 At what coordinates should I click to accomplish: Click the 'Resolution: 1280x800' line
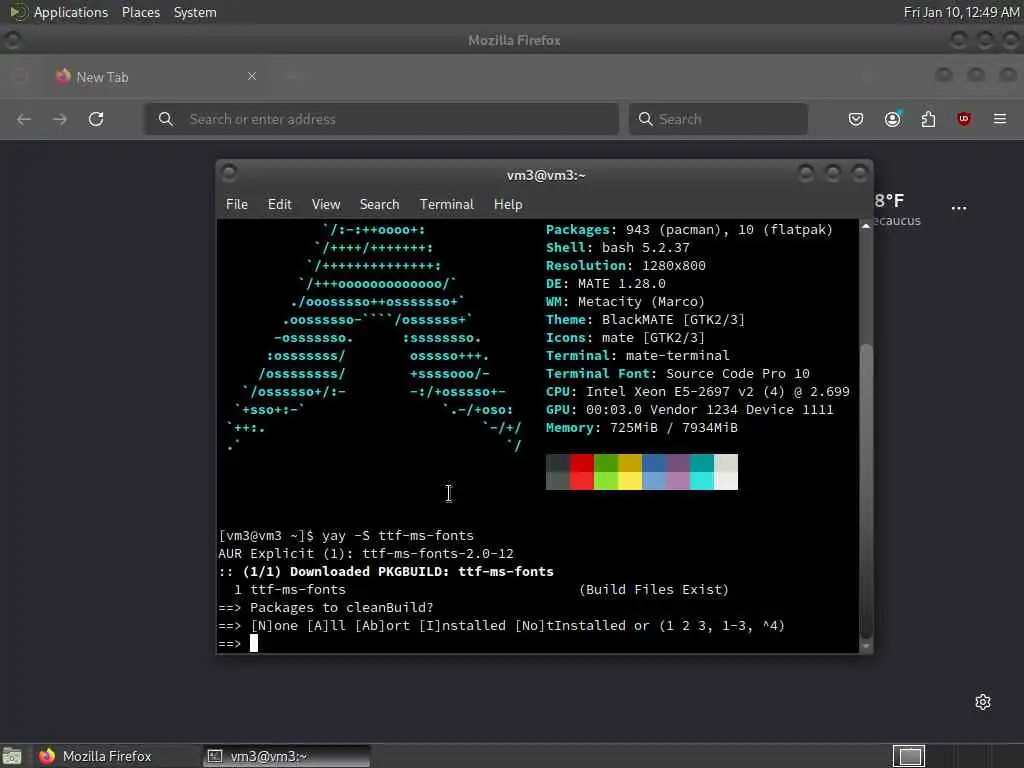click(x=626, y=266)
